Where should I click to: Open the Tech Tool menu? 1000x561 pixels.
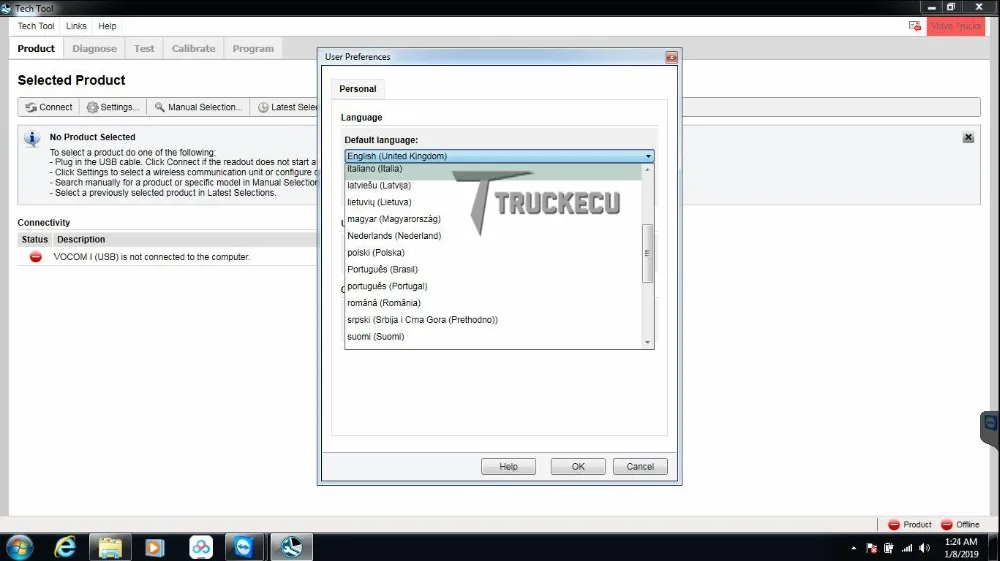[36, 26]
